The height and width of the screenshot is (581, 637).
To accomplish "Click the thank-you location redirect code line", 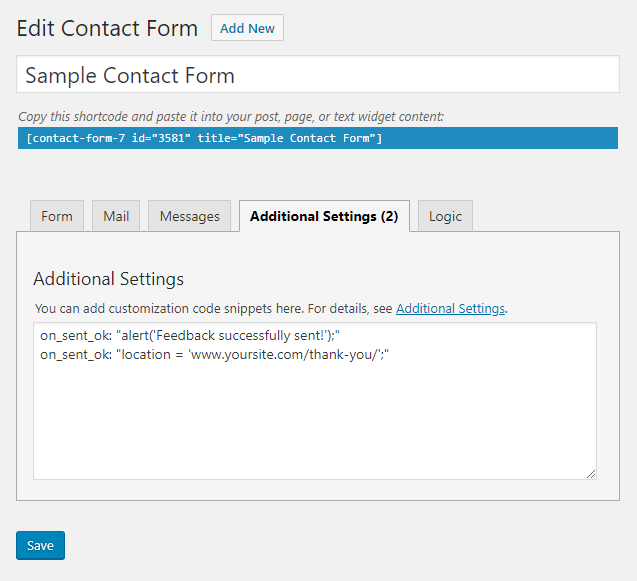I will (x=213, y=355).
